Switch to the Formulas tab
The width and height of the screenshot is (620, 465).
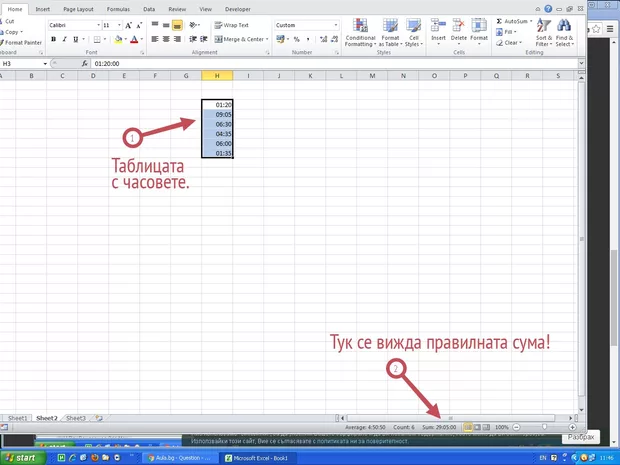(x=118, y=9)
